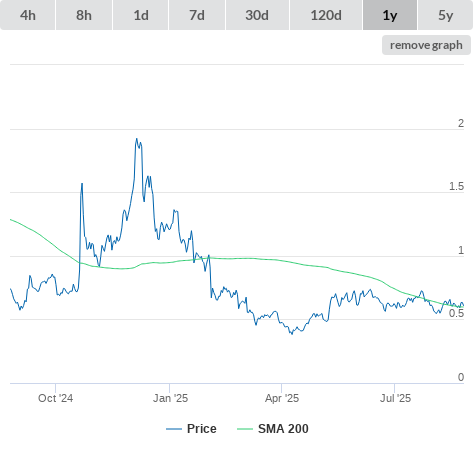Click the remove graph button
The width and height of the screenshot is (474, 455).
tap(426, 45)
